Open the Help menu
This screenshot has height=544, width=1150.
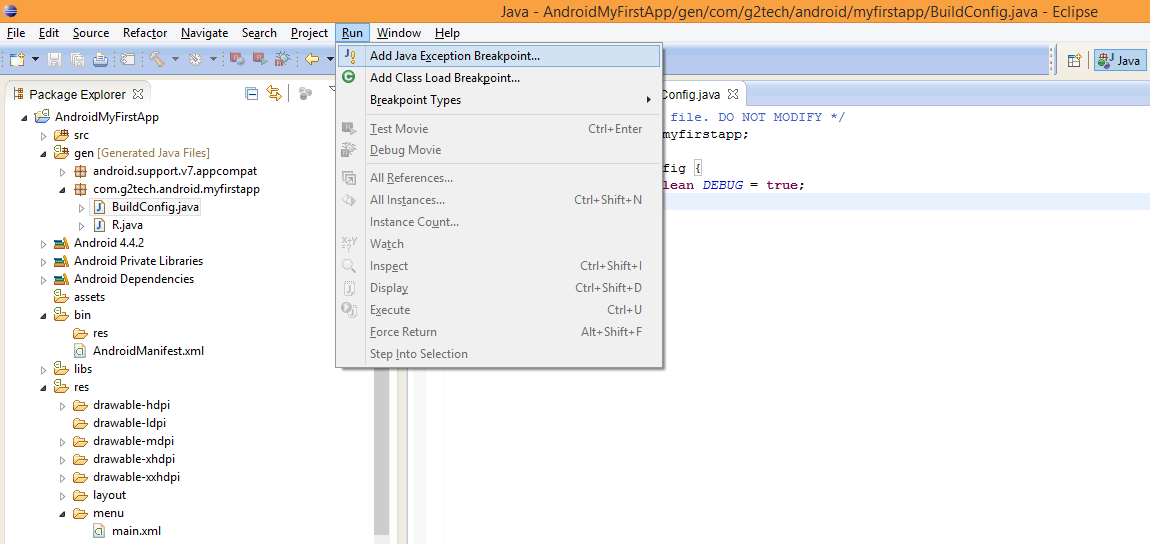[x=447, y=33]
